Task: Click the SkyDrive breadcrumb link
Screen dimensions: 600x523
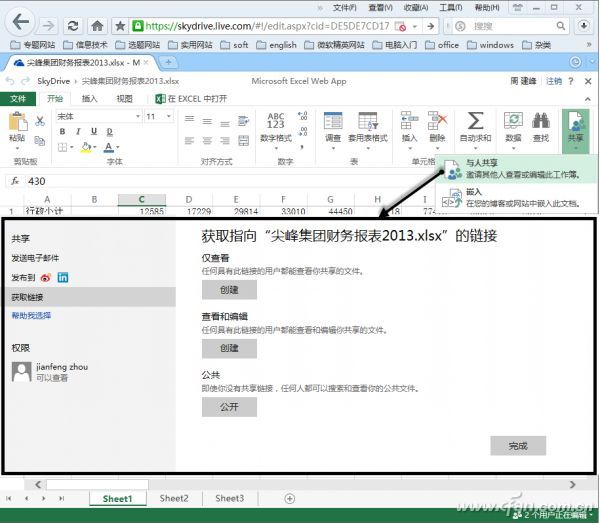Action: [54, 81]
